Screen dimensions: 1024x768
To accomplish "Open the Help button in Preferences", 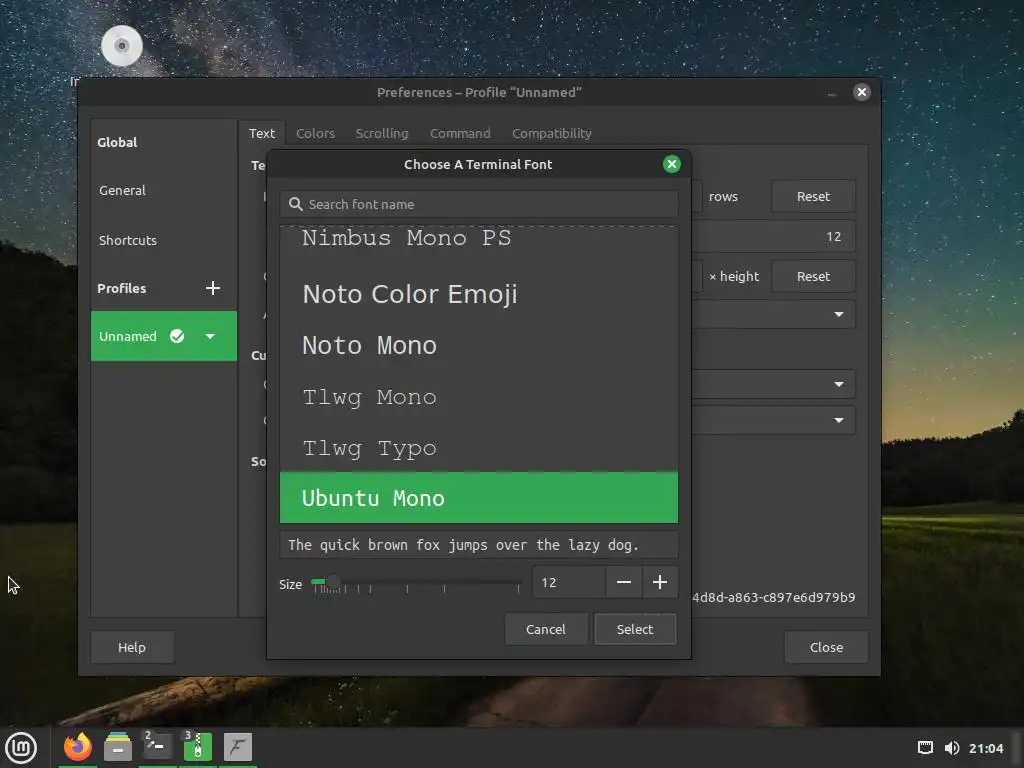I will tap(132, 647).
